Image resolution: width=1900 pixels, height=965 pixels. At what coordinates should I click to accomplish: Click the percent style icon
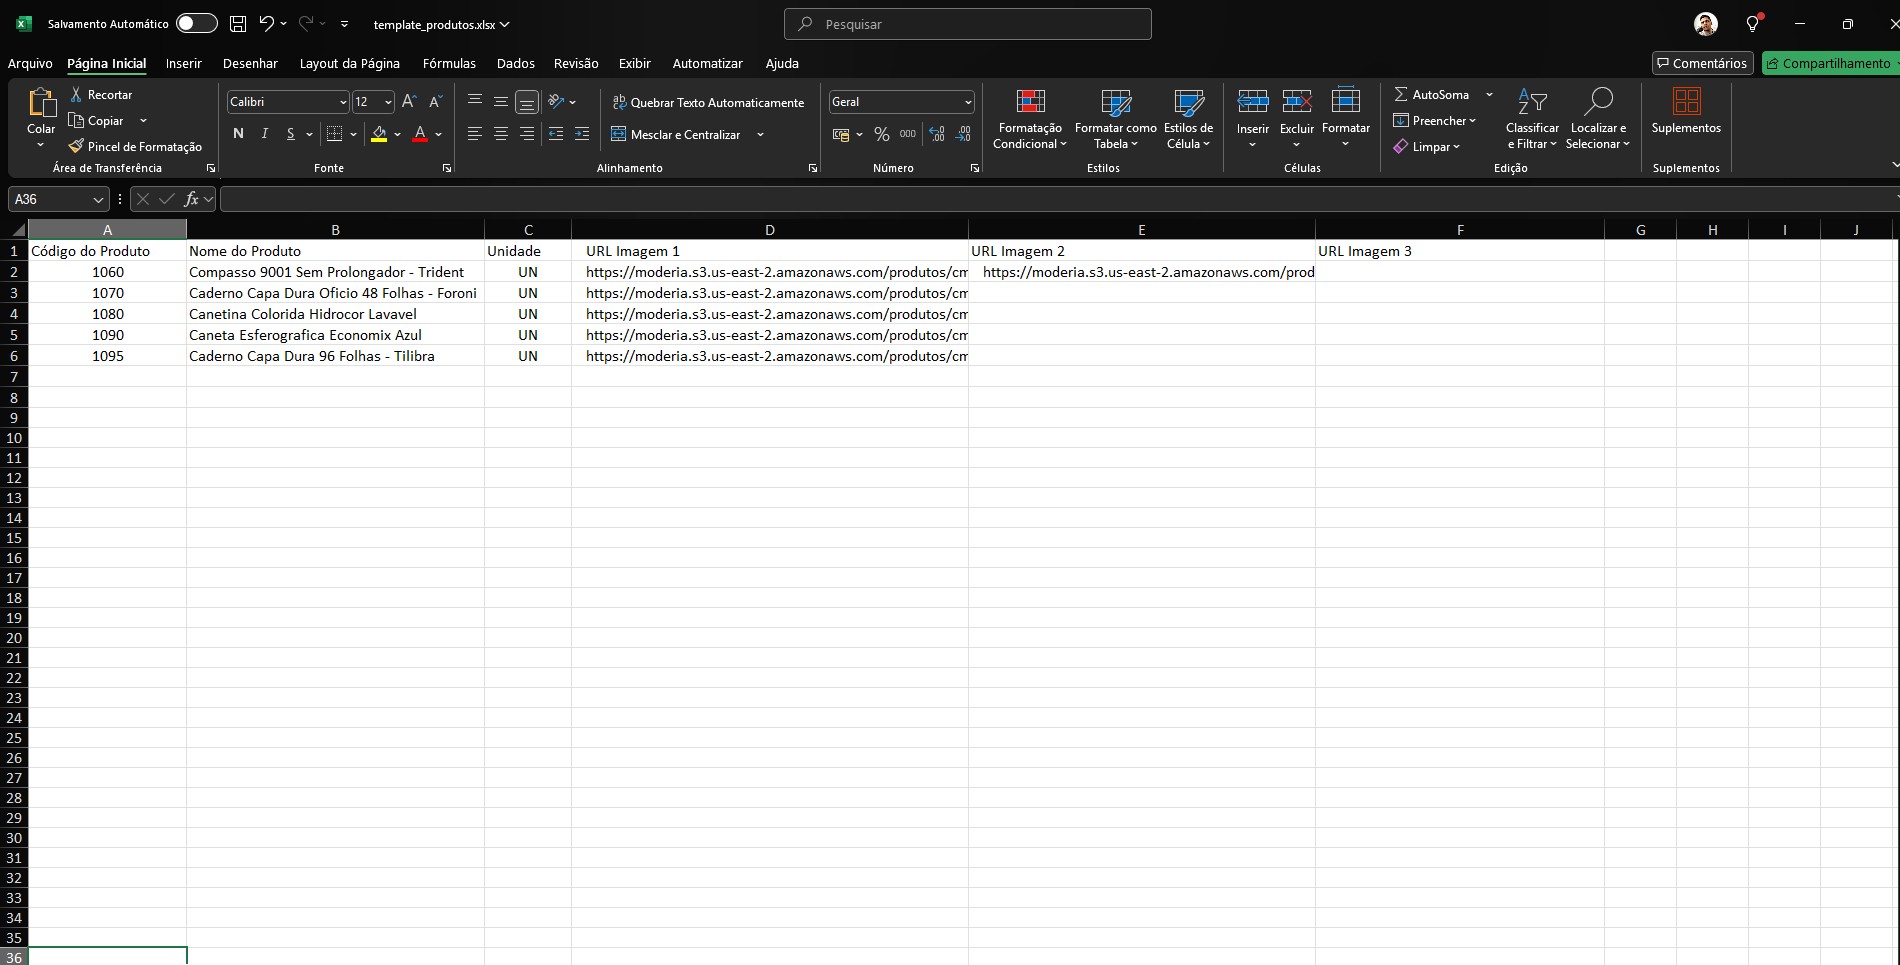coord(881,134)
